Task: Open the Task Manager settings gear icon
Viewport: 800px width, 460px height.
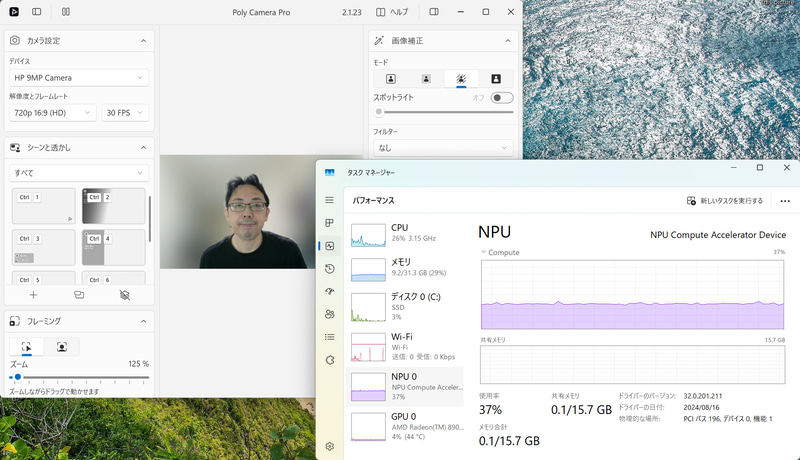Action: [x=330, y=446]
